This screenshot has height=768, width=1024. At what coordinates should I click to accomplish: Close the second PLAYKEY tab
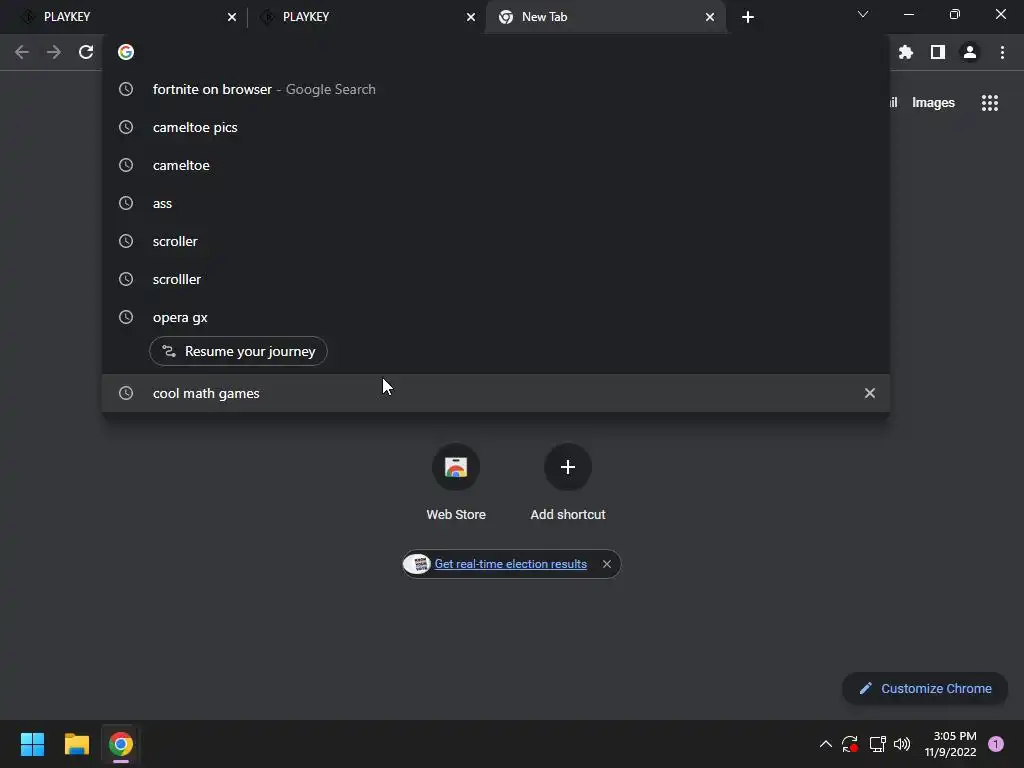click(471, 17)
